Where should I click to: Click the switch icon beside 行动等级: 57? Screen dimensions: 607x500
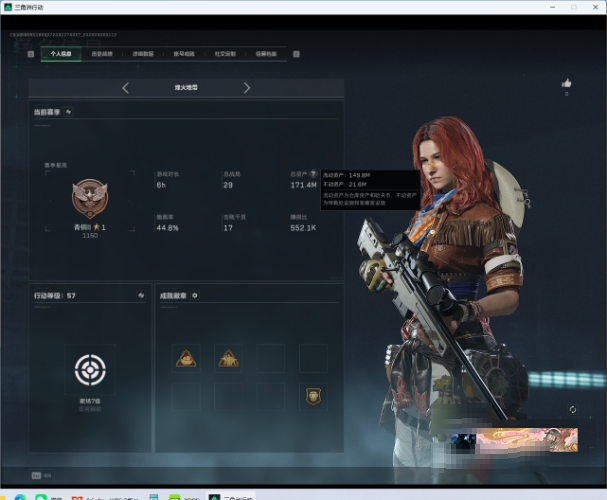coord(141,295)
